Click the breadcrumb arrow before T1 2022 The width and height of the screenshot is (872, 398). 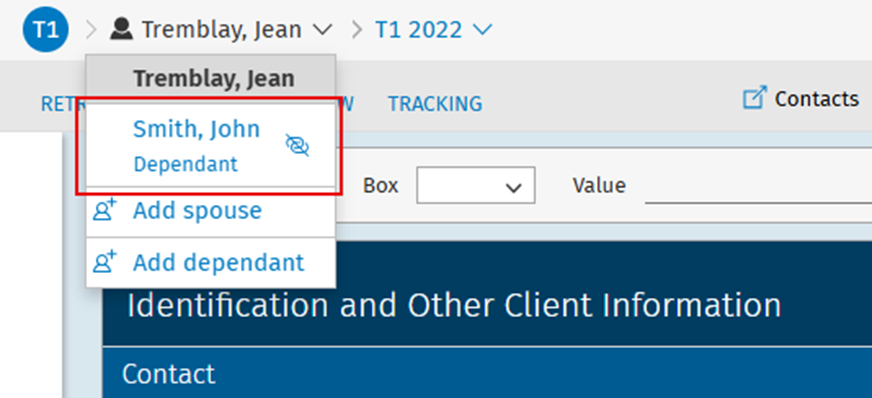tap(358, 30)
